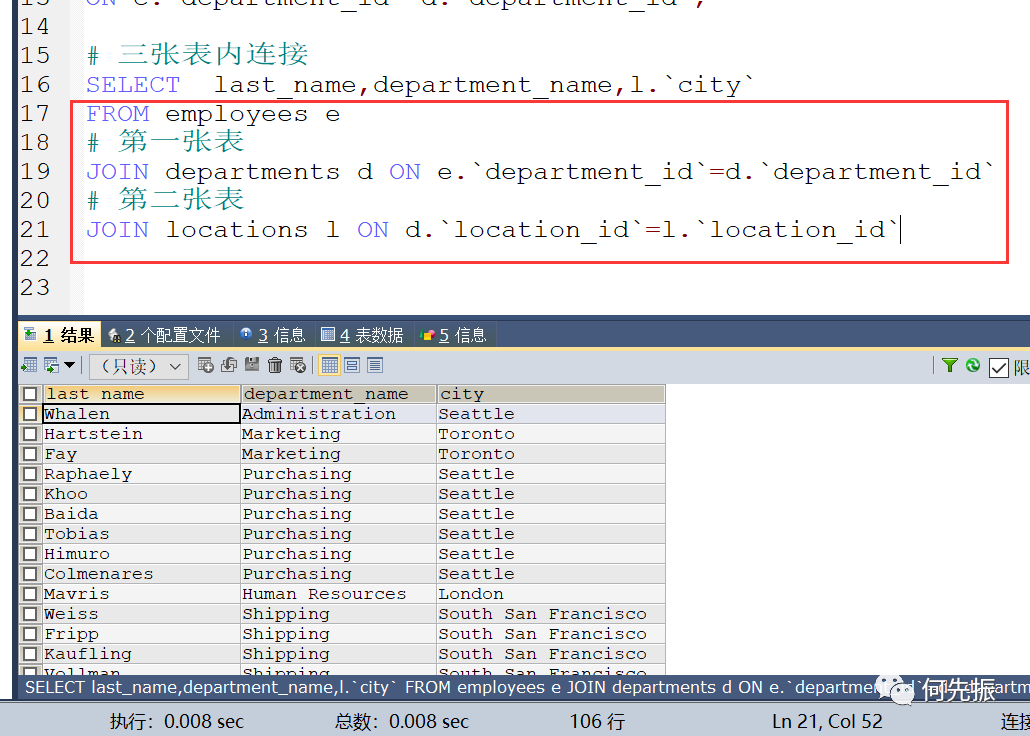Switch to form view mode

pyautogui.click(x=352, y=365)
